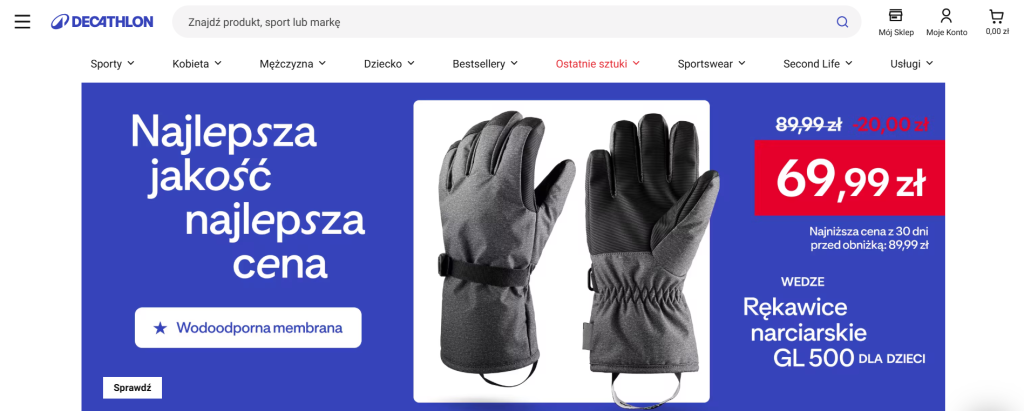The width and height of the screenshot is (1024, 411).
Task: Click the search magnifier icon
Action: pos(842,22)
